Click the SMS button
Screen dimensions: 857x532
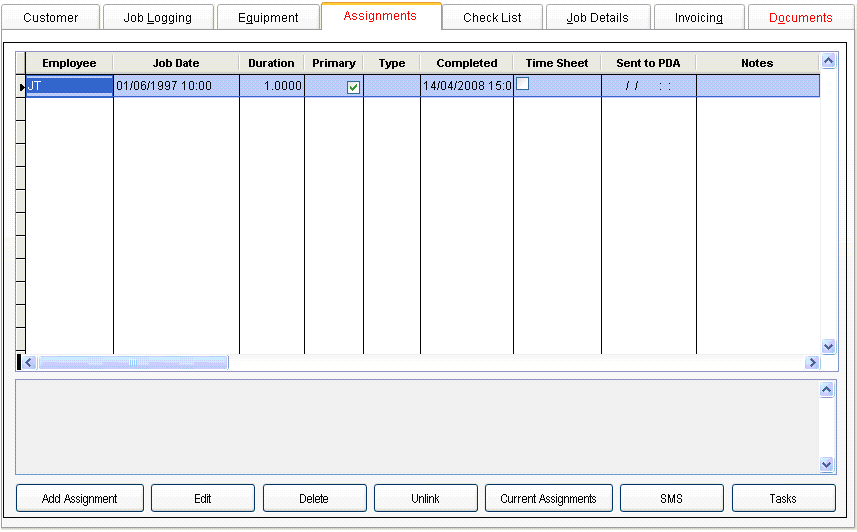pos(671,498)
